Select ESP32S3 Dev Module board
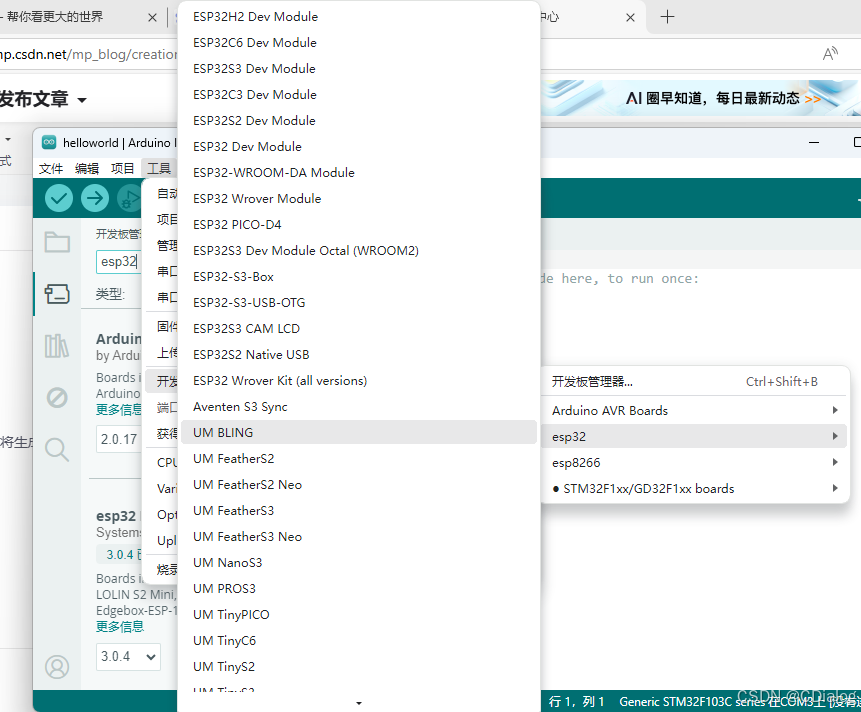 click(x=359, y=69)
